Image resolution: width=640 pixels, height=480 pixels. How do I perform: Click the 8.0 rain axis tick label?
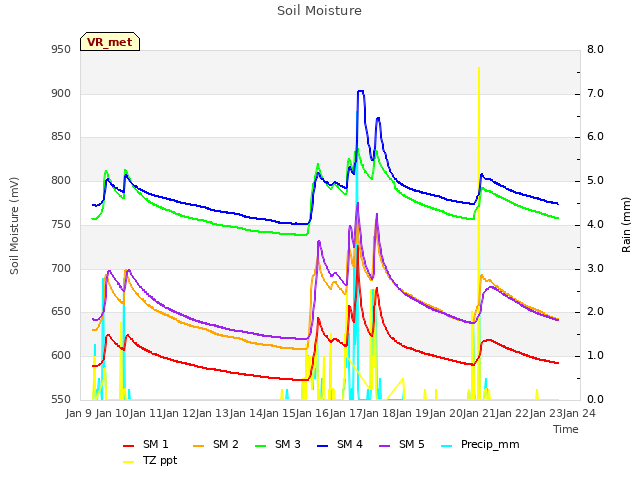pos(595,49)
